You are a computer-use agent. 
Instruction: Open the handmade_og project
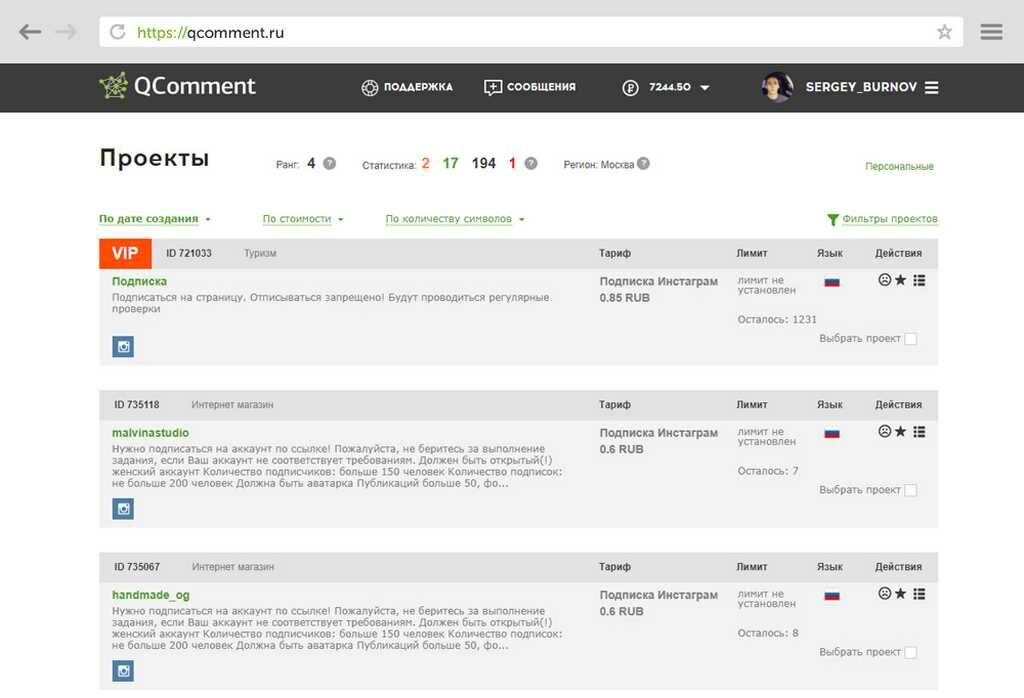151,595
